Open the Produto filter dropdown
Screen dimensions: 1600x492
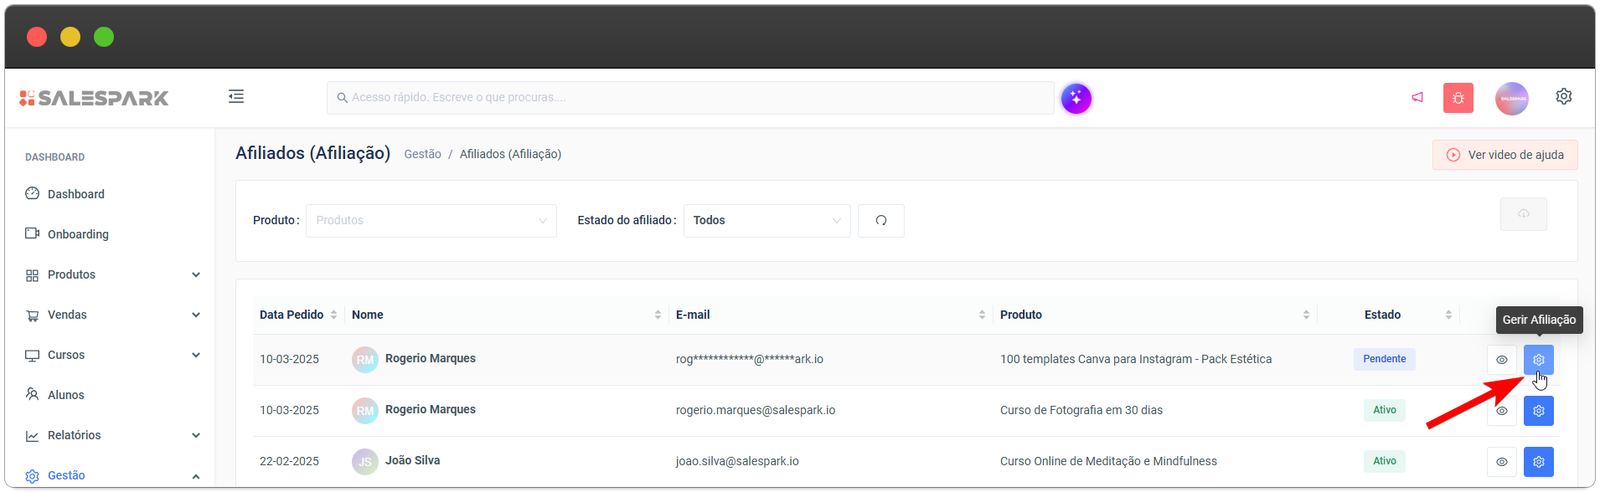click(431, 221)
